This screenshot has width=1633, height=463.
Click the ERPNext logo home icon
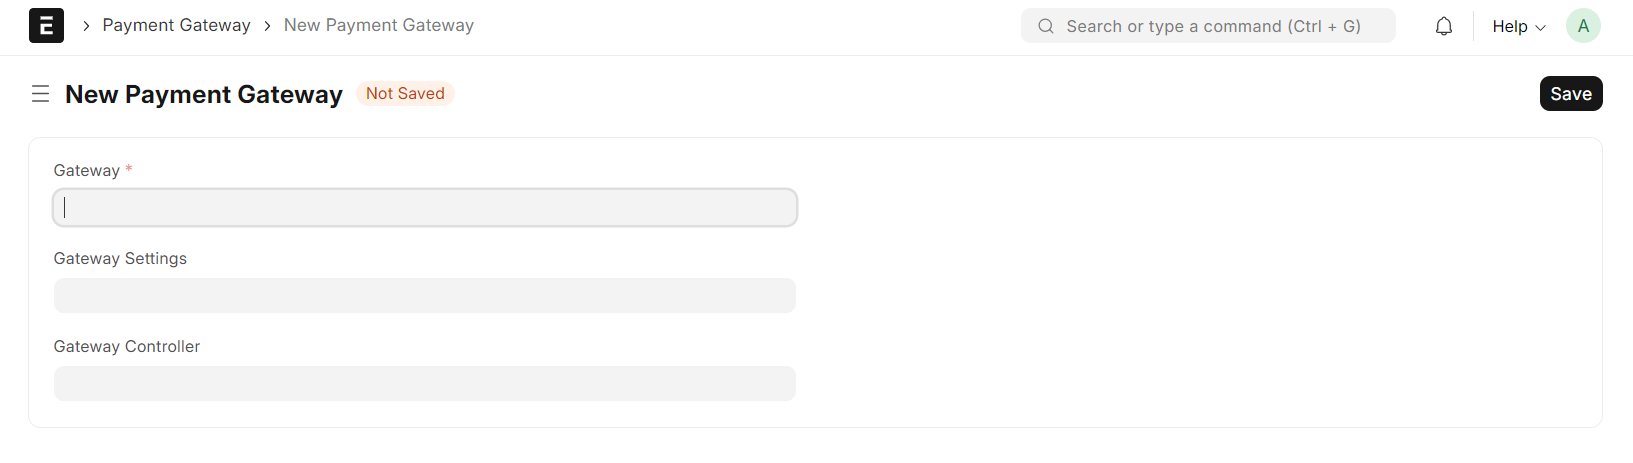pyautogui.click(x=46, y=26)
